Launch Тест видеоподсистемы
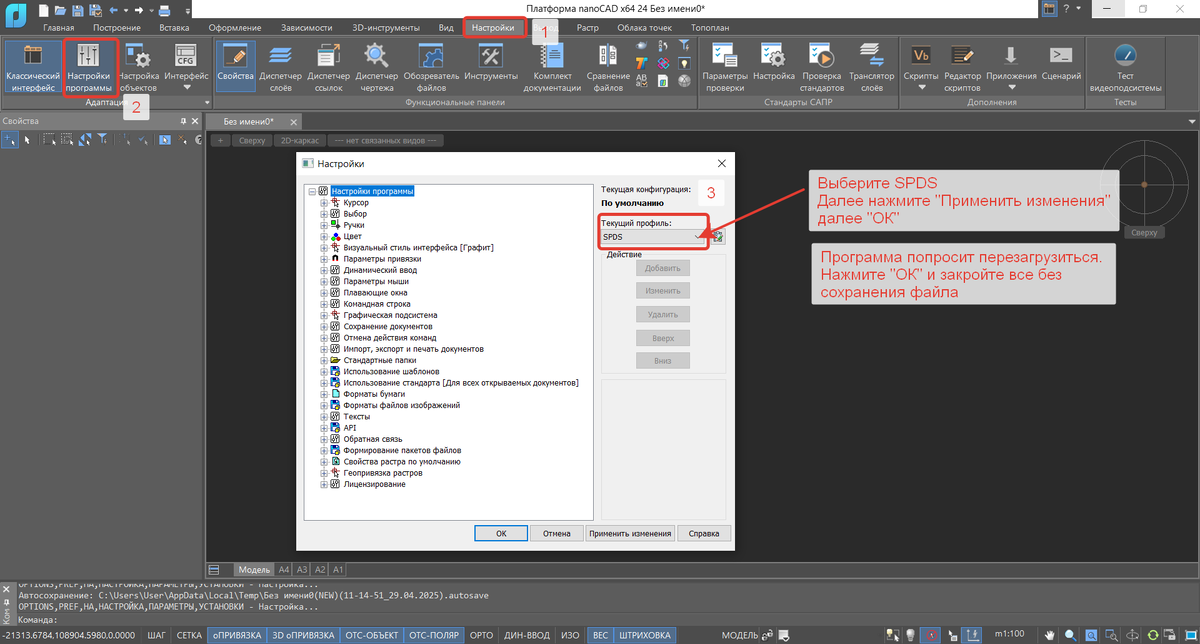 pos(1125,68)
